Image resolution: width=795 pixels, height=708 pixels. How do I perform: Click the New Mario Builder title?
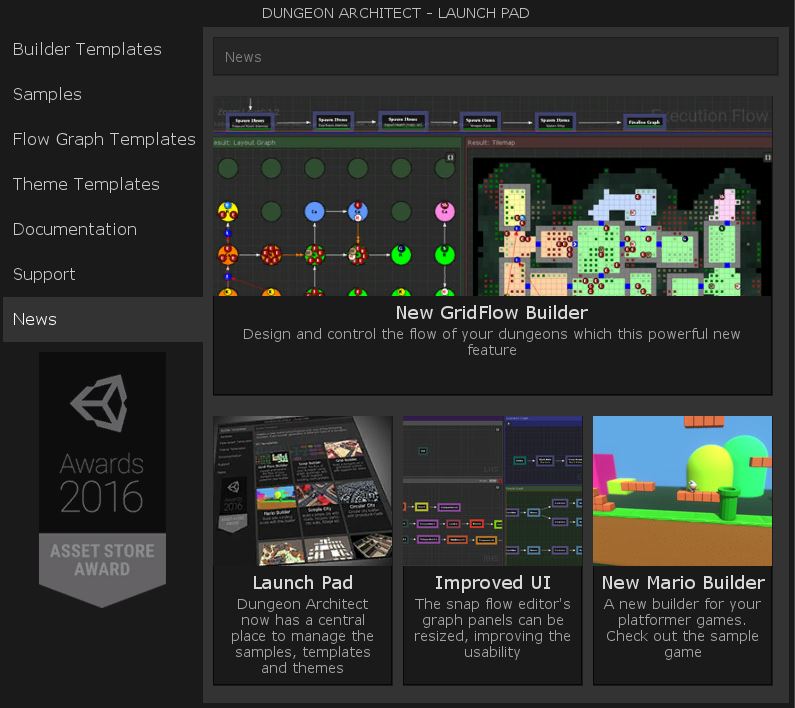[683, 583]
